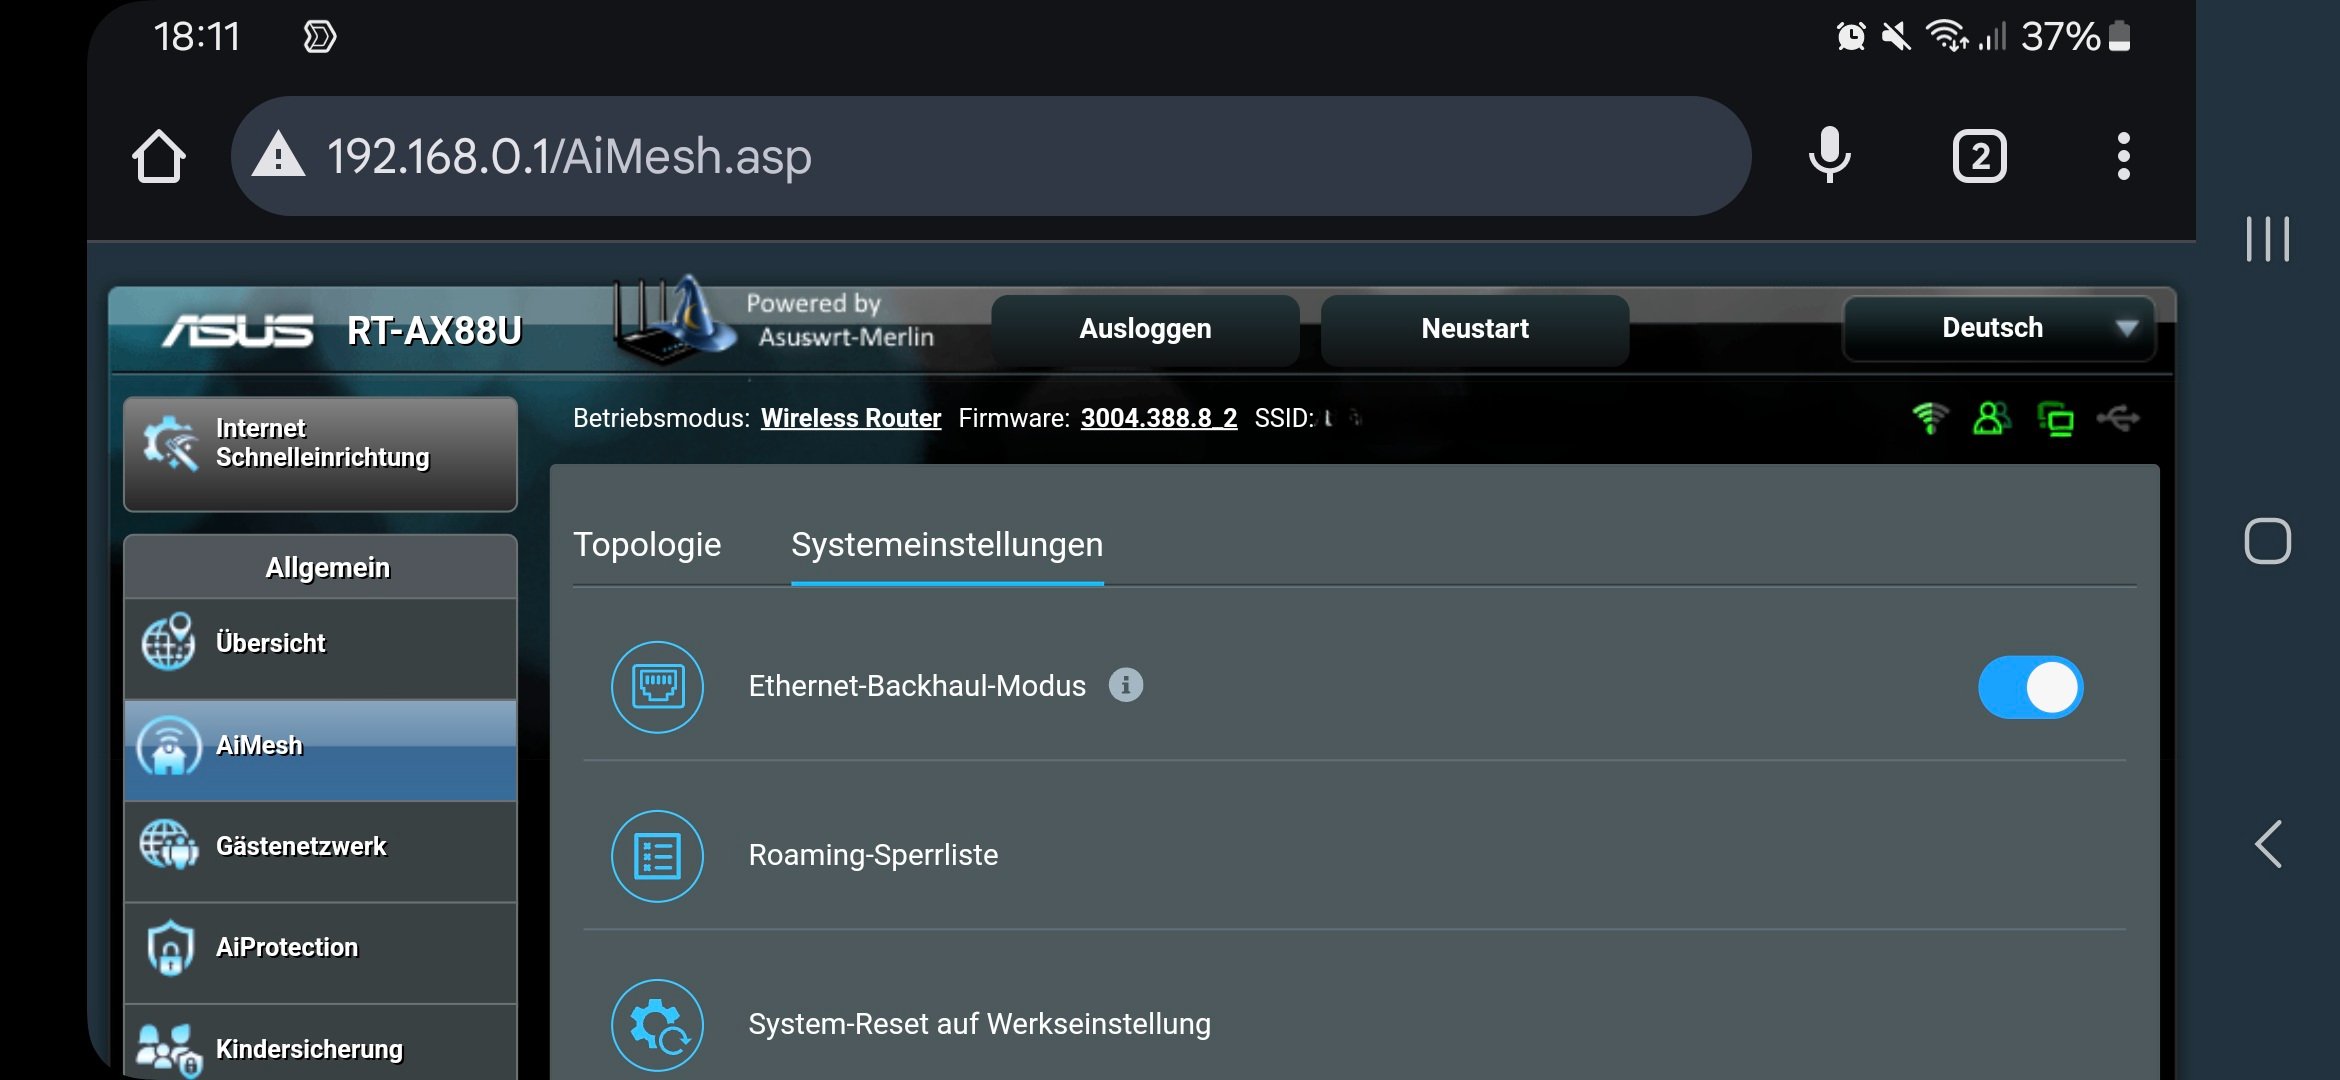Open the browser three-dot menu
The image size is (2340, 1080).
click(x=2123, y=156)
